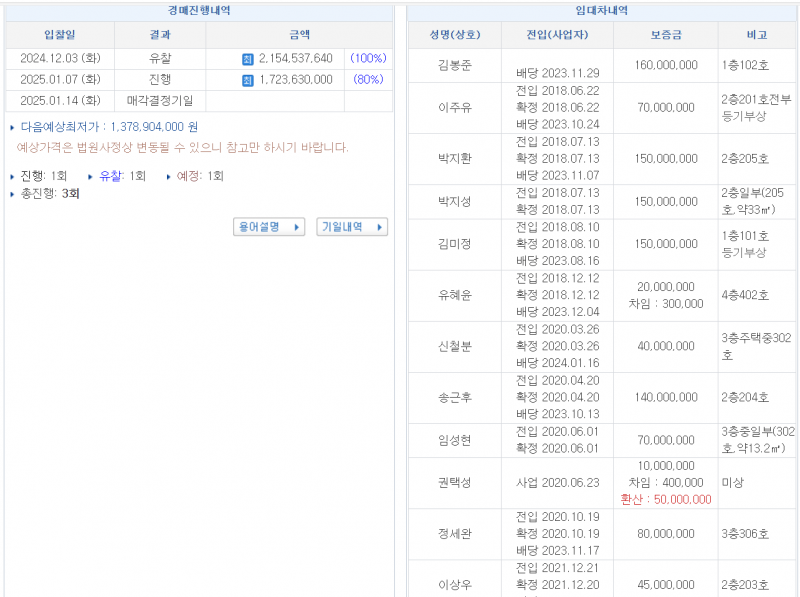Click the (100%) percentage link
The height and width of the screenshot is (597, 800).
click(367, 58)
